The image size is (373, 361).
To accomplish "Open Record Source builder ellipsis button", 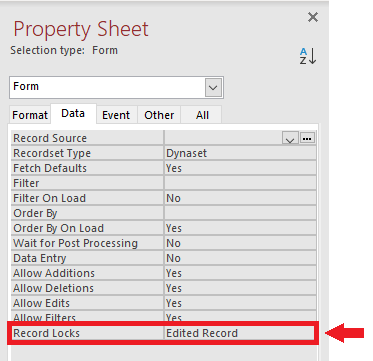I will coord(307,138).
